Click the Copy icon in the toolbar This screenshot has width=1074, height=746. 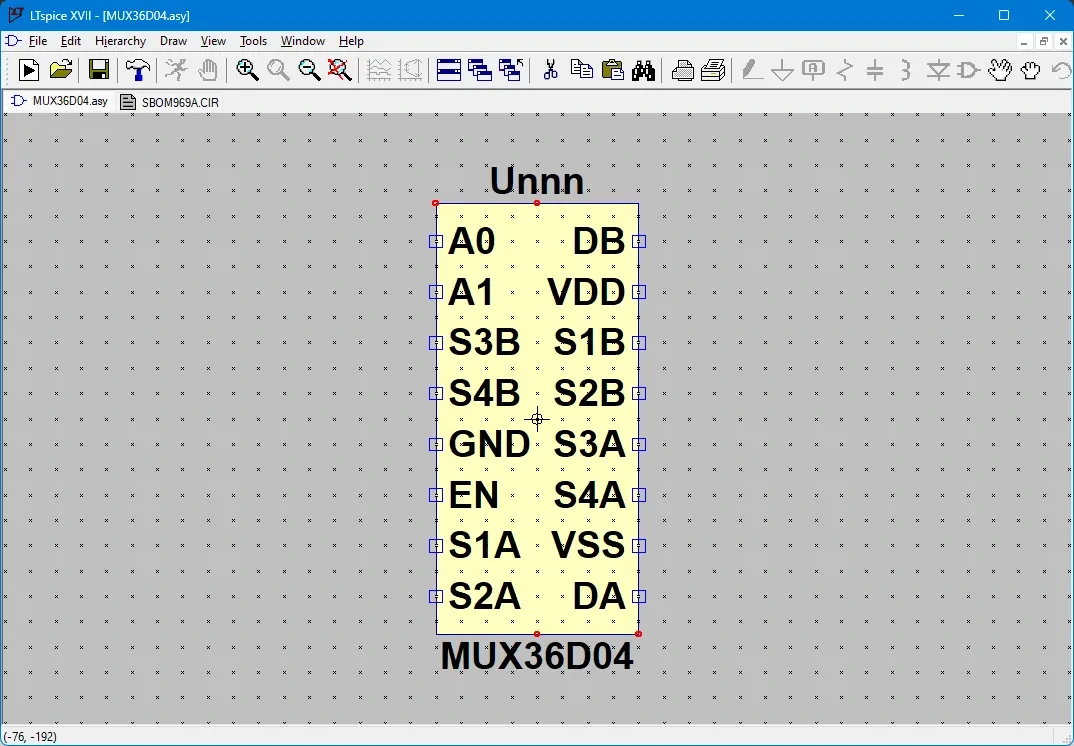[x=582, y=70]
